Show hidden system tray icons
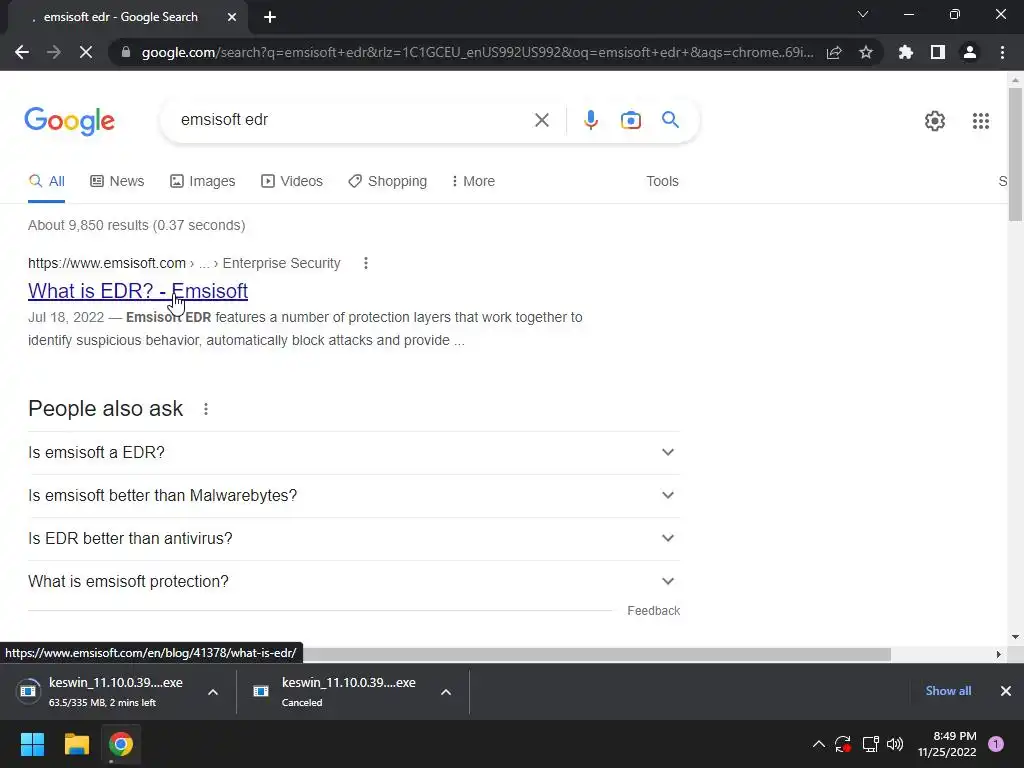1024x768 pixels. [x=818, y=744]
